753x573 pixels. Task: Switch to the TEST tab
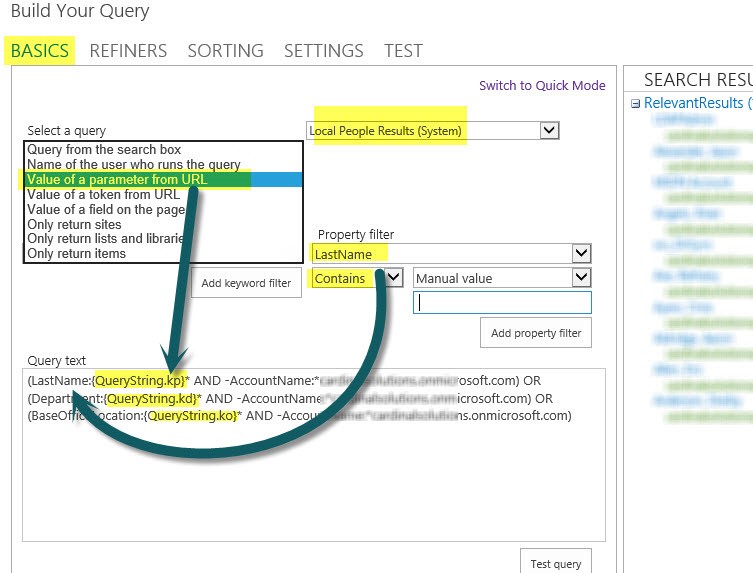403,50
